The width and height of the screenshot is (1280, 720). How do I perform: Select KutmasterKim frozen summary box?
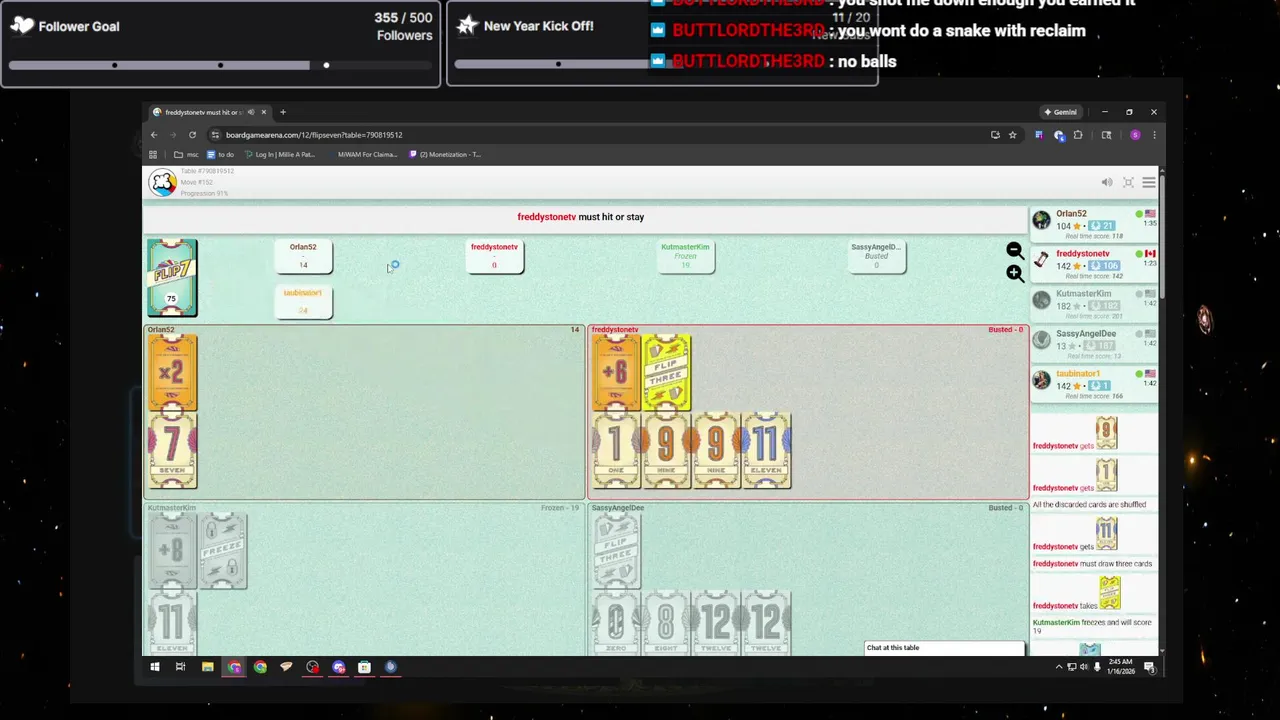[685, 256]
